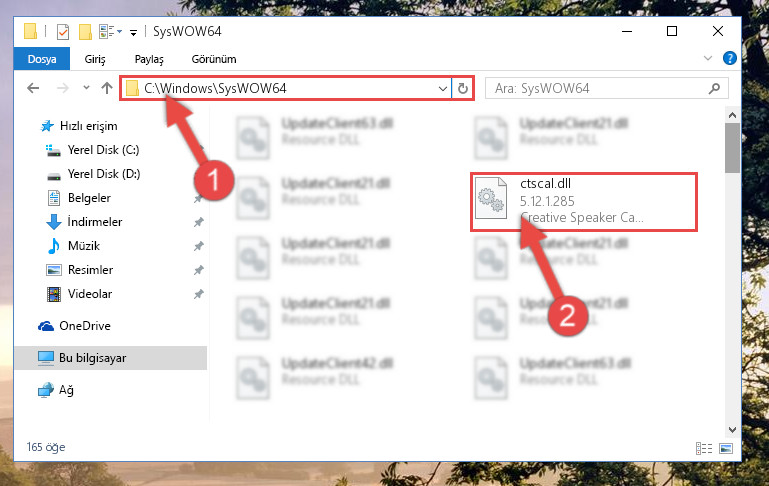Open the Görünüm ribbon tab
Image resolution: width=769 pixels, height=486 pixels.
pos(214,59)
